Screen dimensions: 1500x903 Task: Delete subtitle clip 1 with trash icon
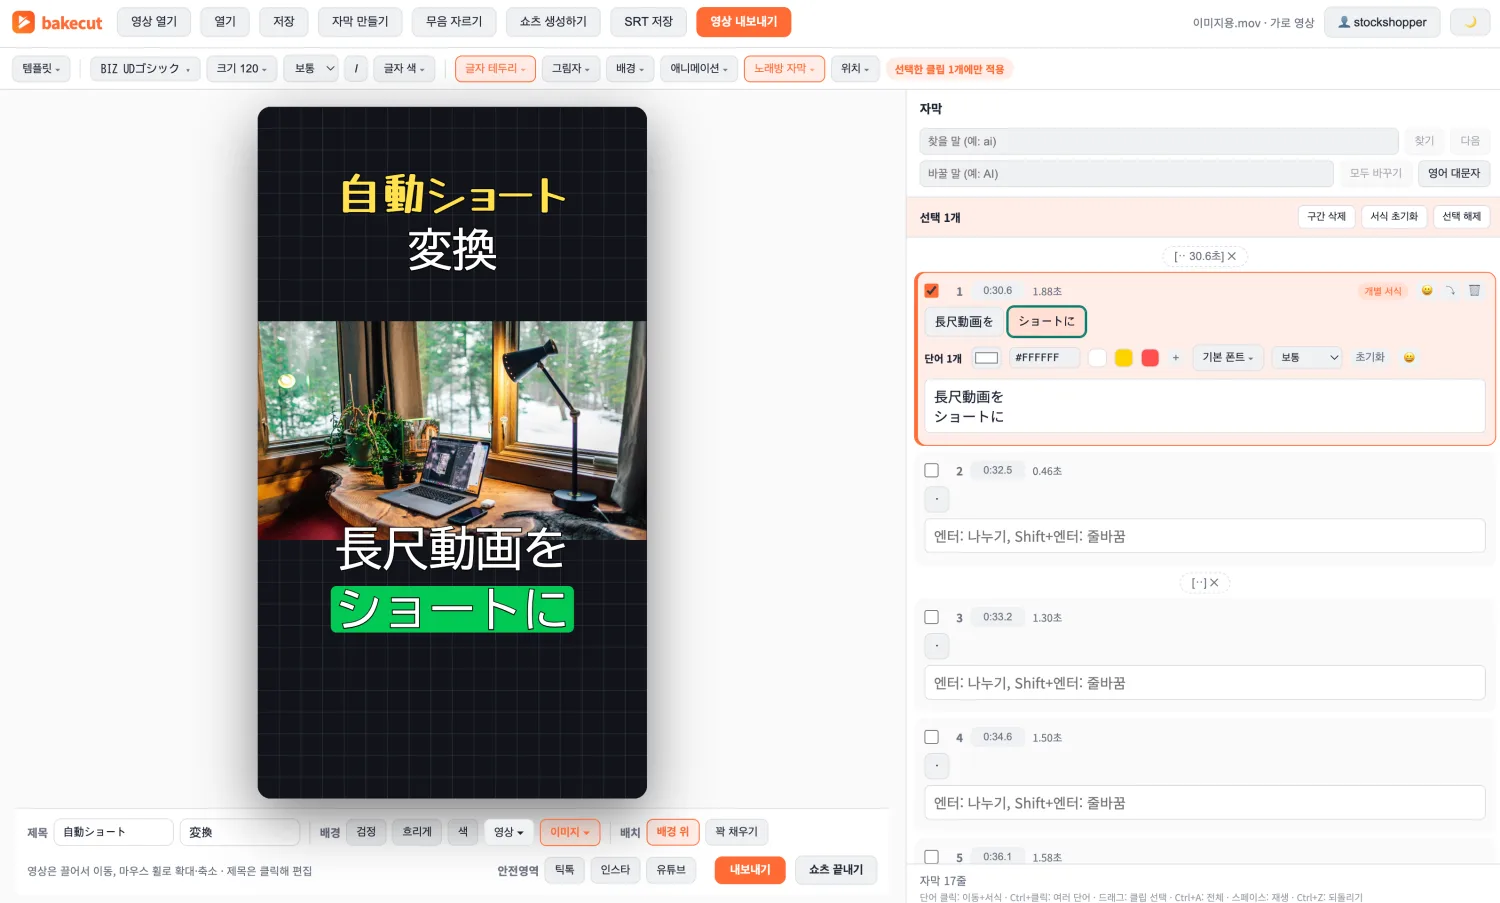point(1474,291)
